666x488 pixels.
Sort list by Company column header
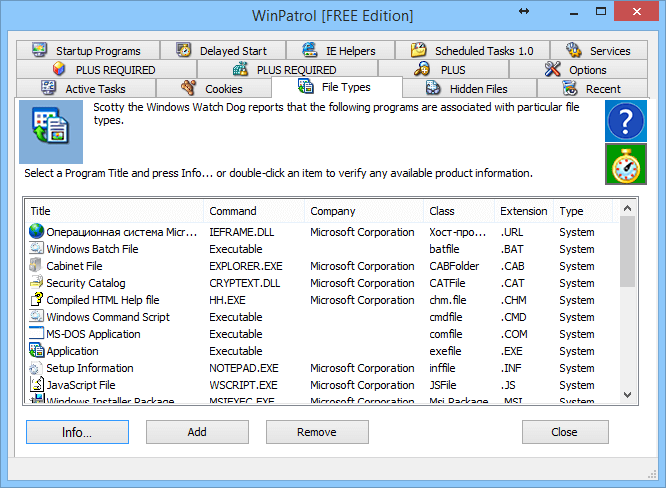pos(364,211)
